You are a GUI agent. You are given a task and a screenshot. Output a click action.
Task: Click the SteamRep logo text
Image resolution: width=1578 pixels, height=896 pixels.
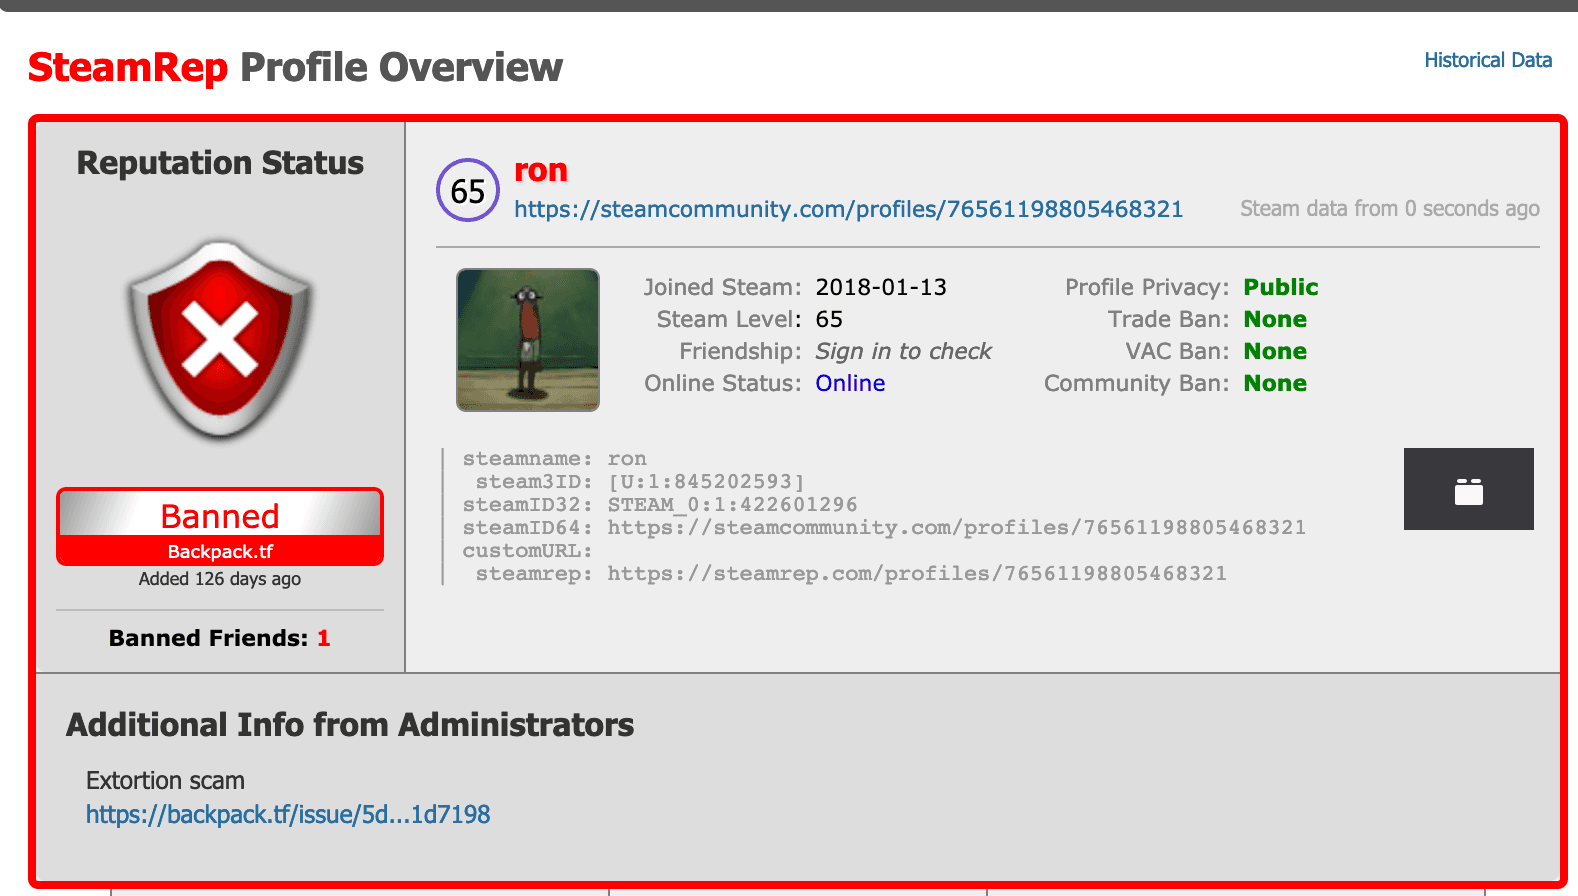pyautogui.click(x=128, y=68)
